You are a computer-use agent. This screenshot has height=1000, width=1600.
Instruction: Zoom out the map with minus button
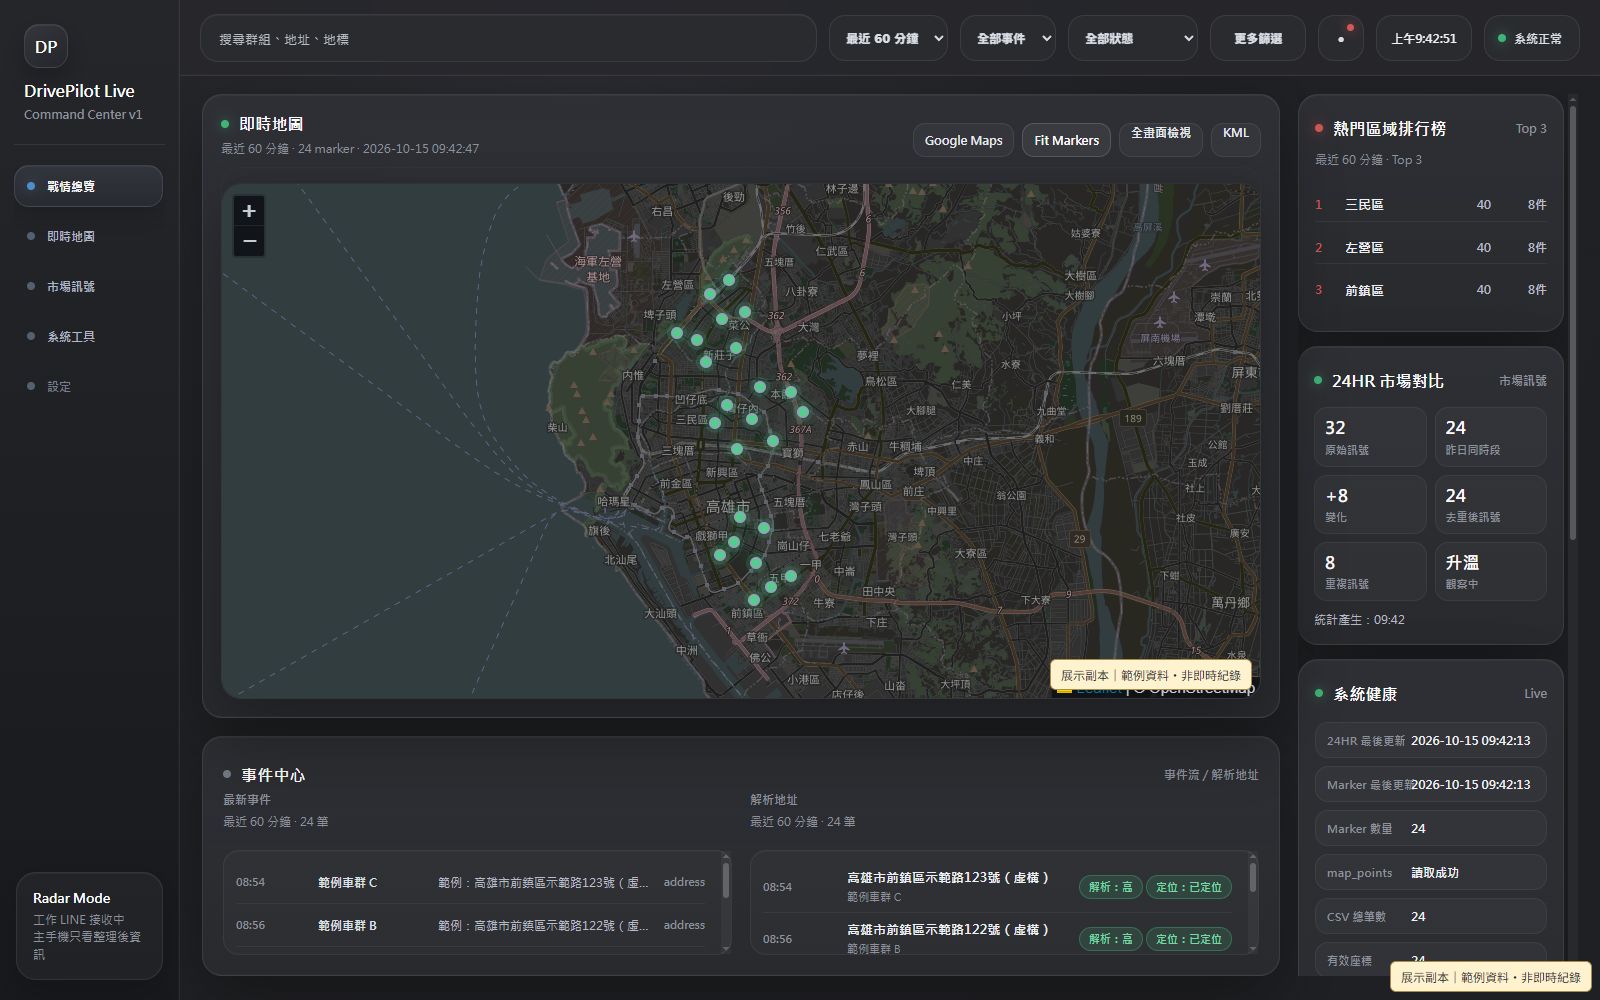249,241
